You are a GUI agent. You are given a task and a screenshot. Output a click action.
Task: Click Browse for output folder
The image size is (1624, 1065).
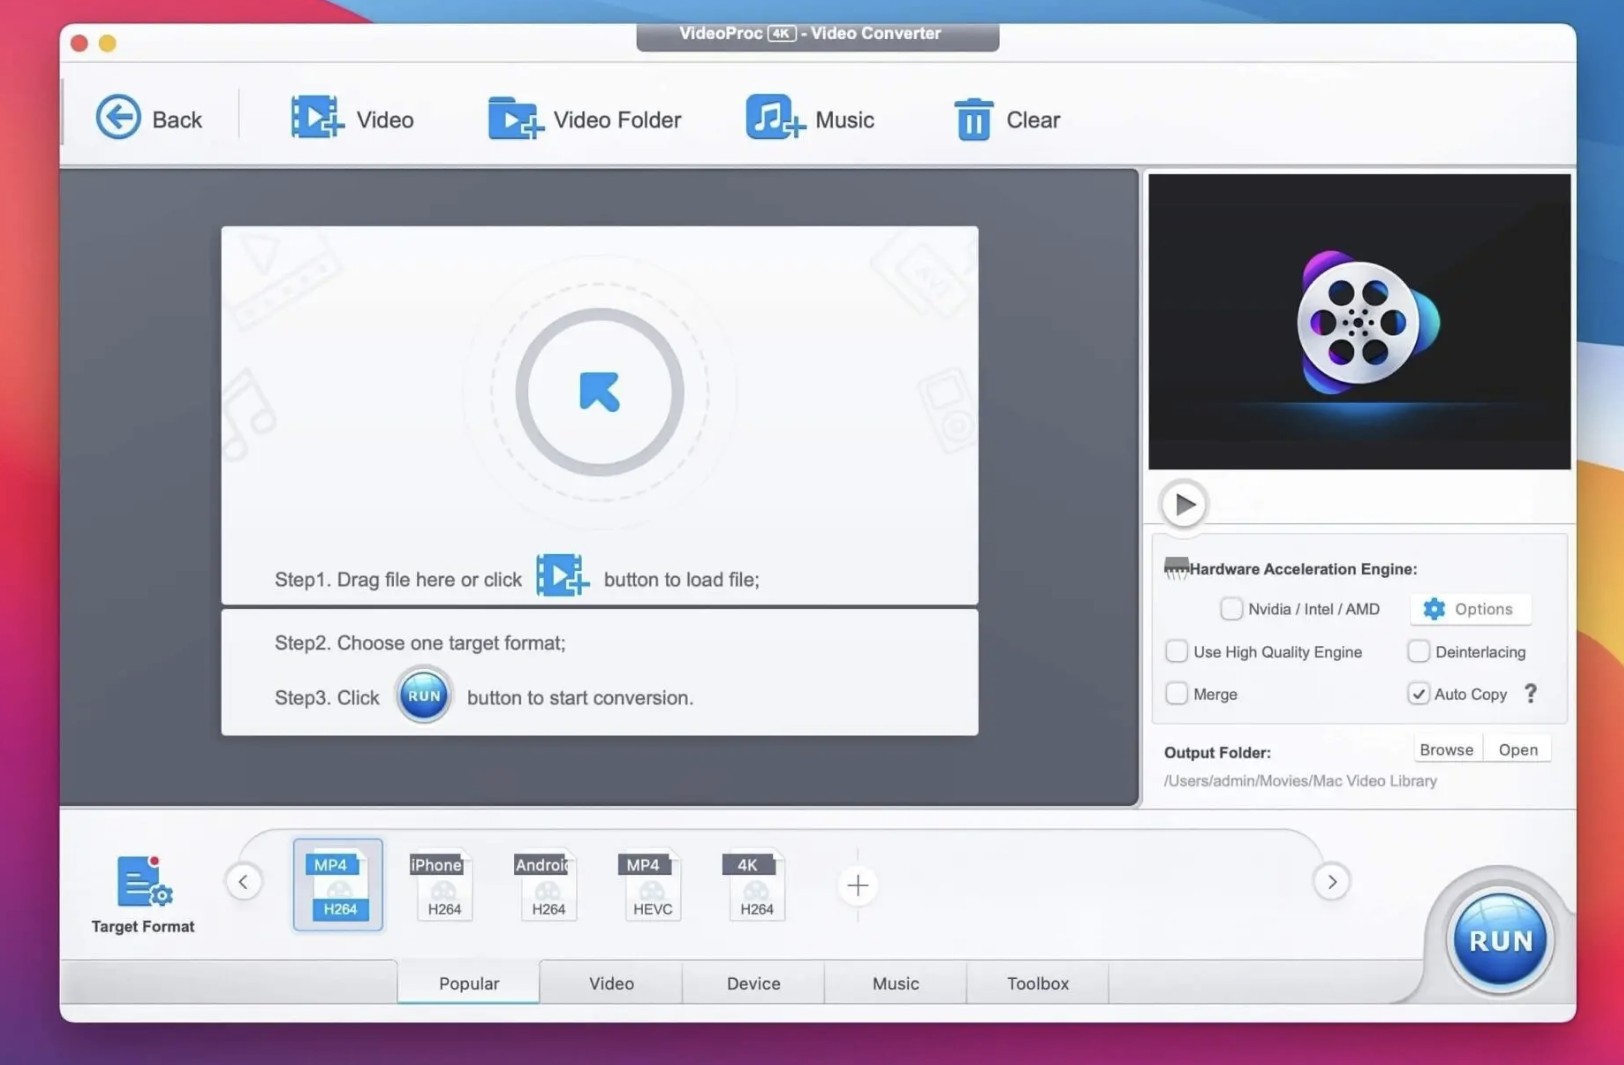coord(1446,750)
